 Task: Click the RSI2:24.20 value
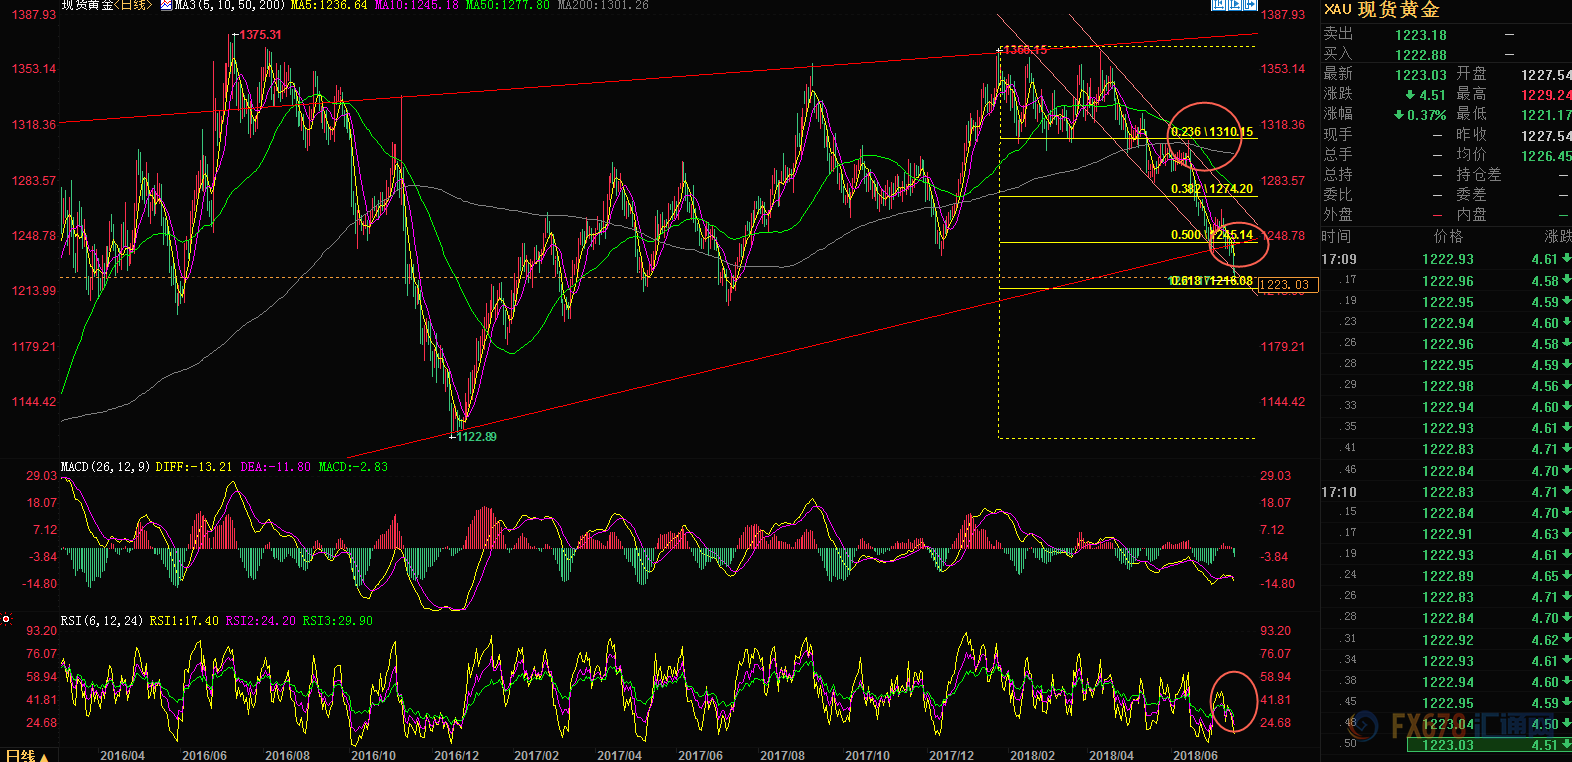pyautogui.click(x=261, y=621)
